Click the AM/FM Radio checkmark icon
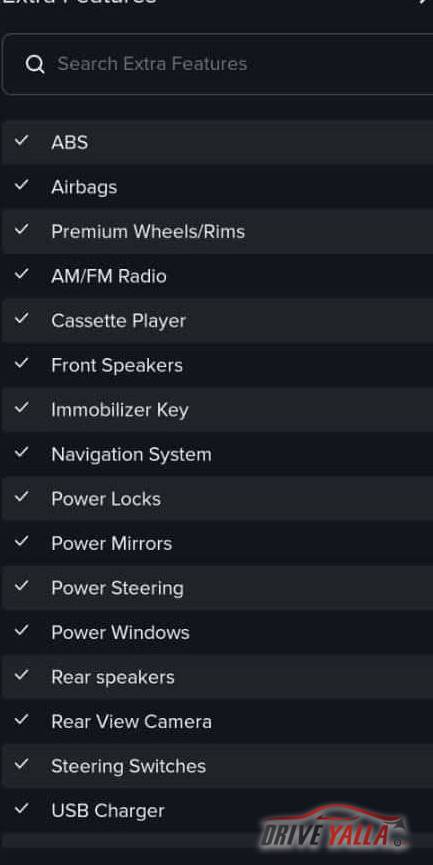 [21, 274]
